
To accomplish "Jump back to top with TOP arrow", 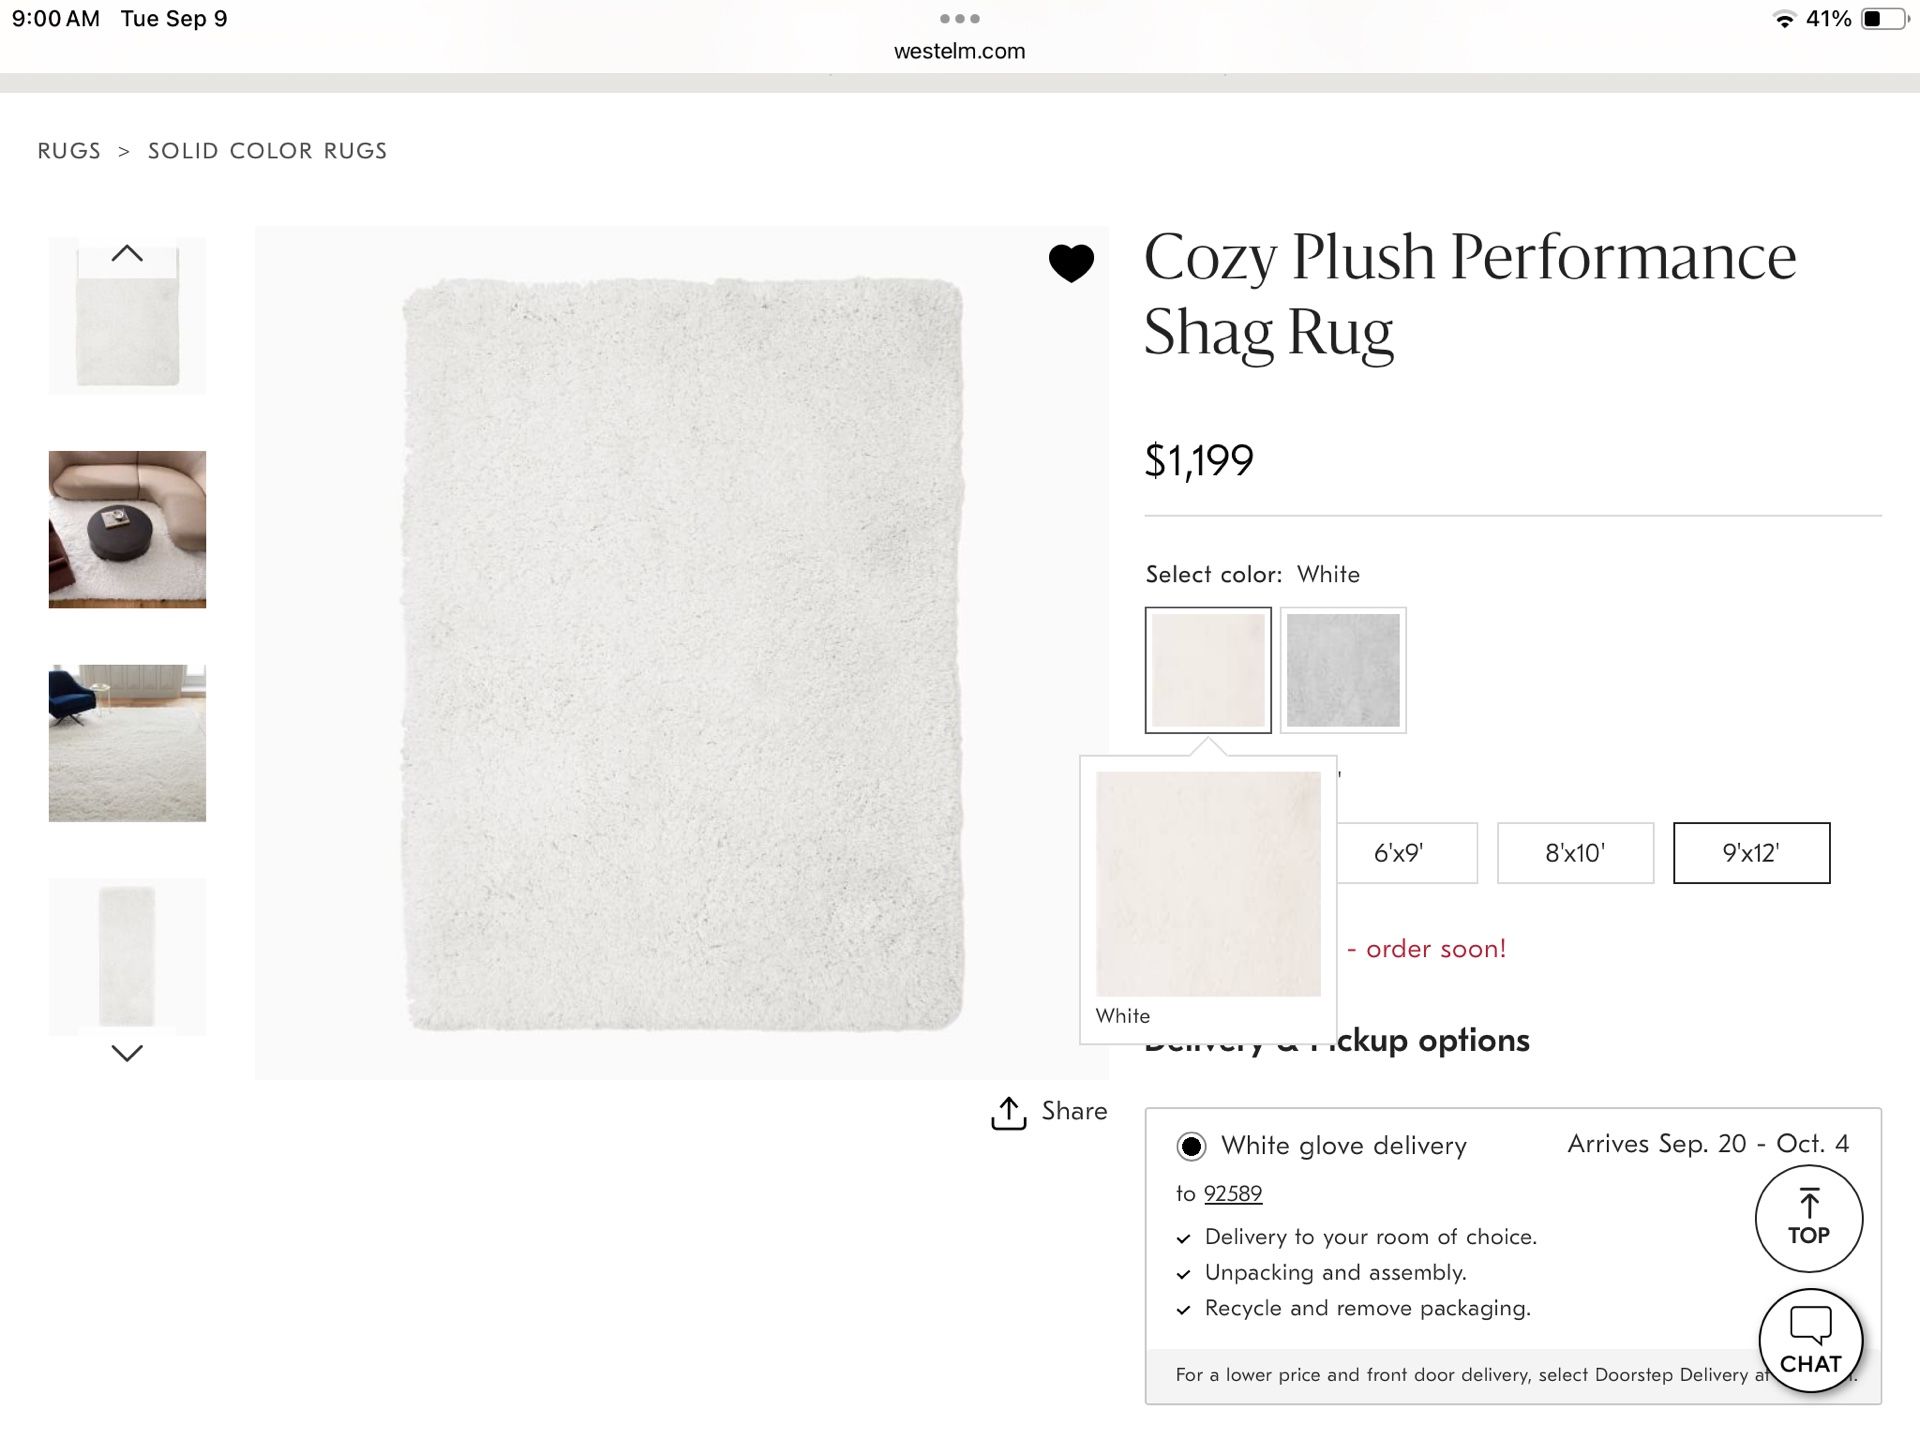I will coord(1808,1218).
